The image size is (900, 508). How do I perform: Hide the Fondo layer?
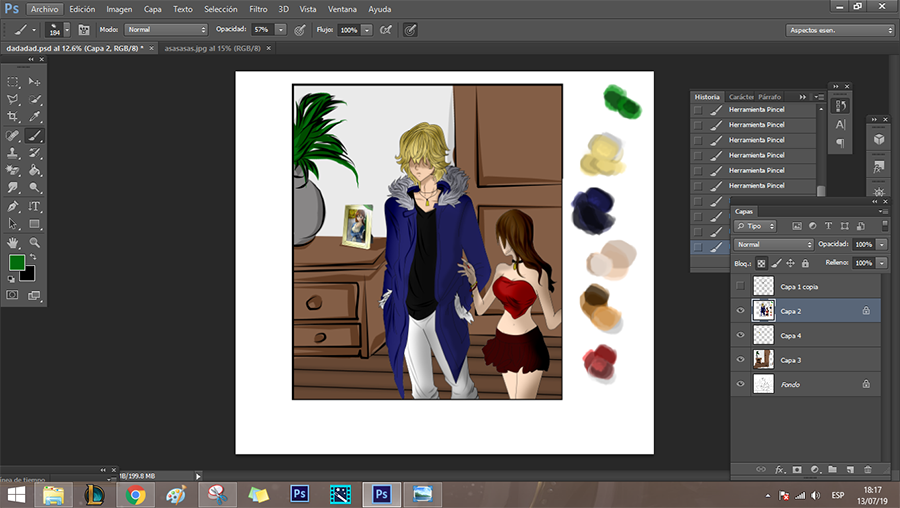740,384
